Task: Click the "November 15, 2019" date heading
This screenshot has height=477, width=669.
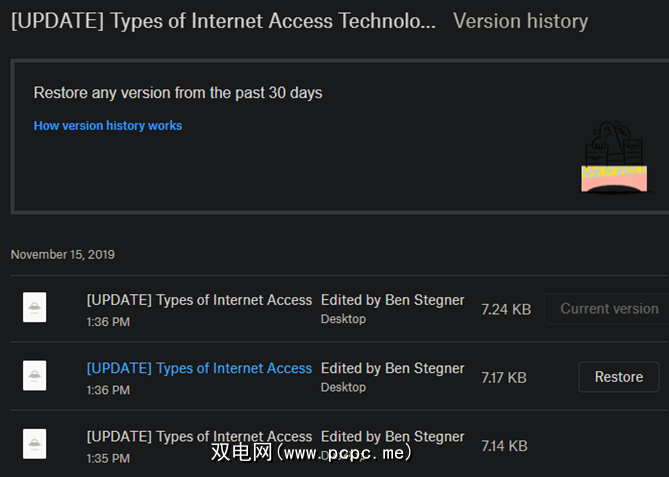Action: [x=63, y=255]
